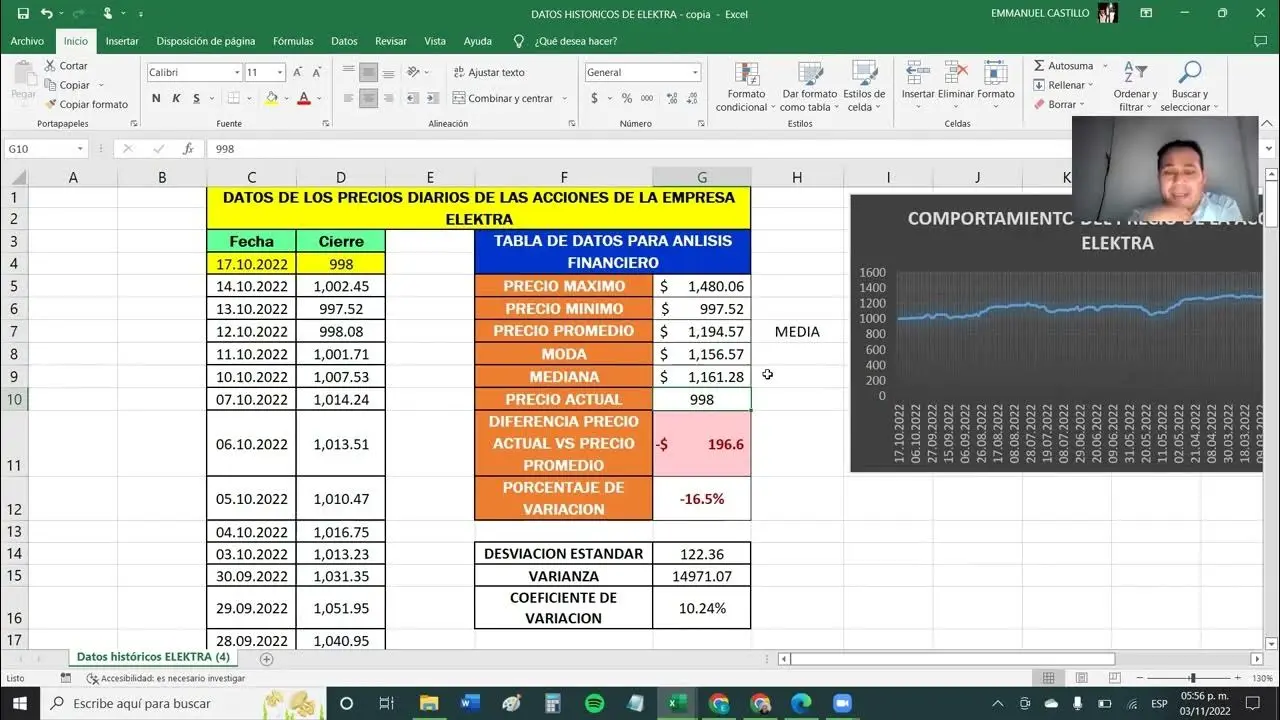This screenshot has height=720, width=1280.
Task: Click the red font color A swatch
Action: (304, 98)
